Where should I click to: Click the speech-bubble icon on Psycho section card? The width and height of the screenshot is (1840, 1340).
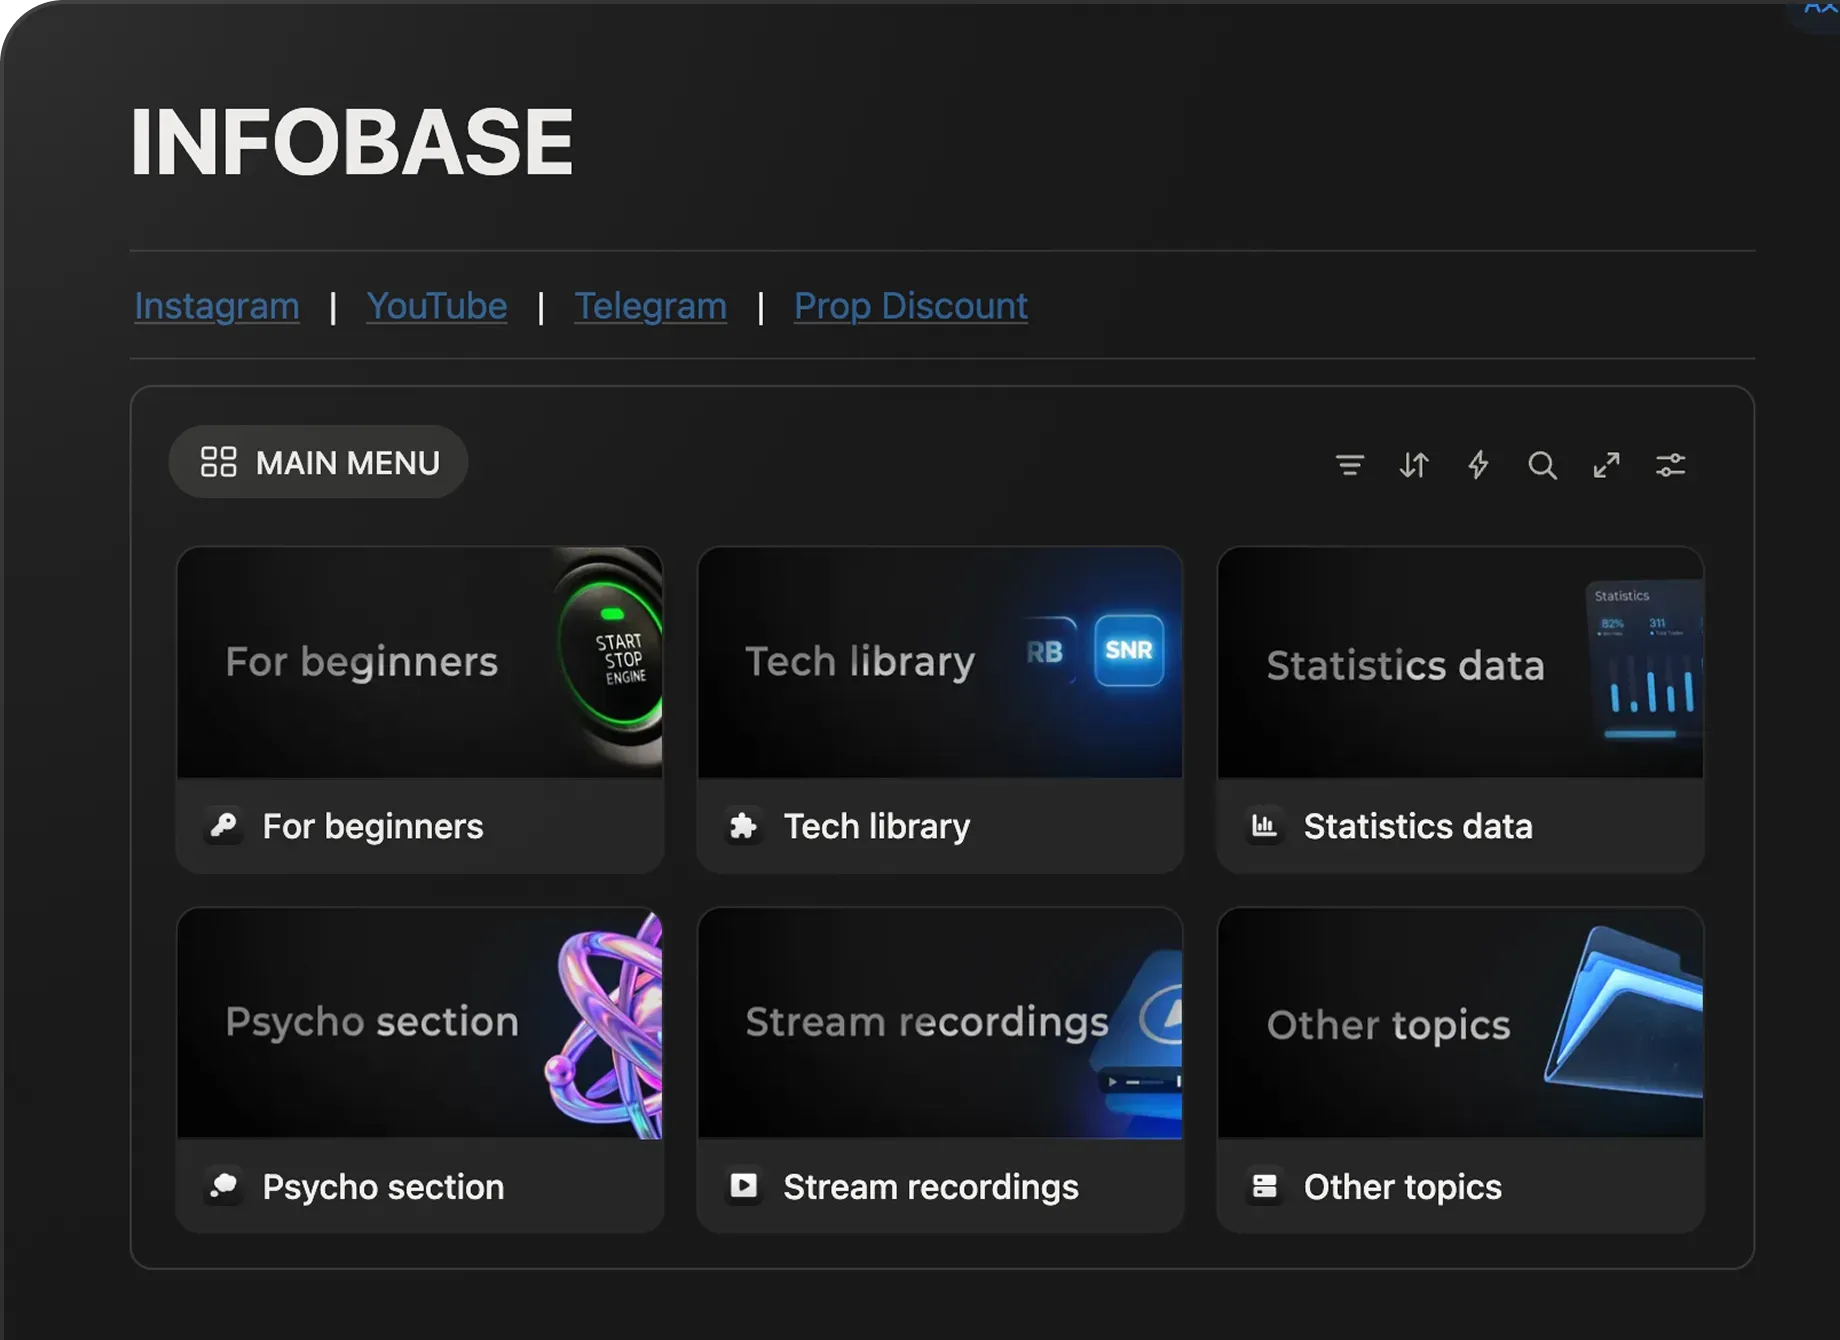225,1187
